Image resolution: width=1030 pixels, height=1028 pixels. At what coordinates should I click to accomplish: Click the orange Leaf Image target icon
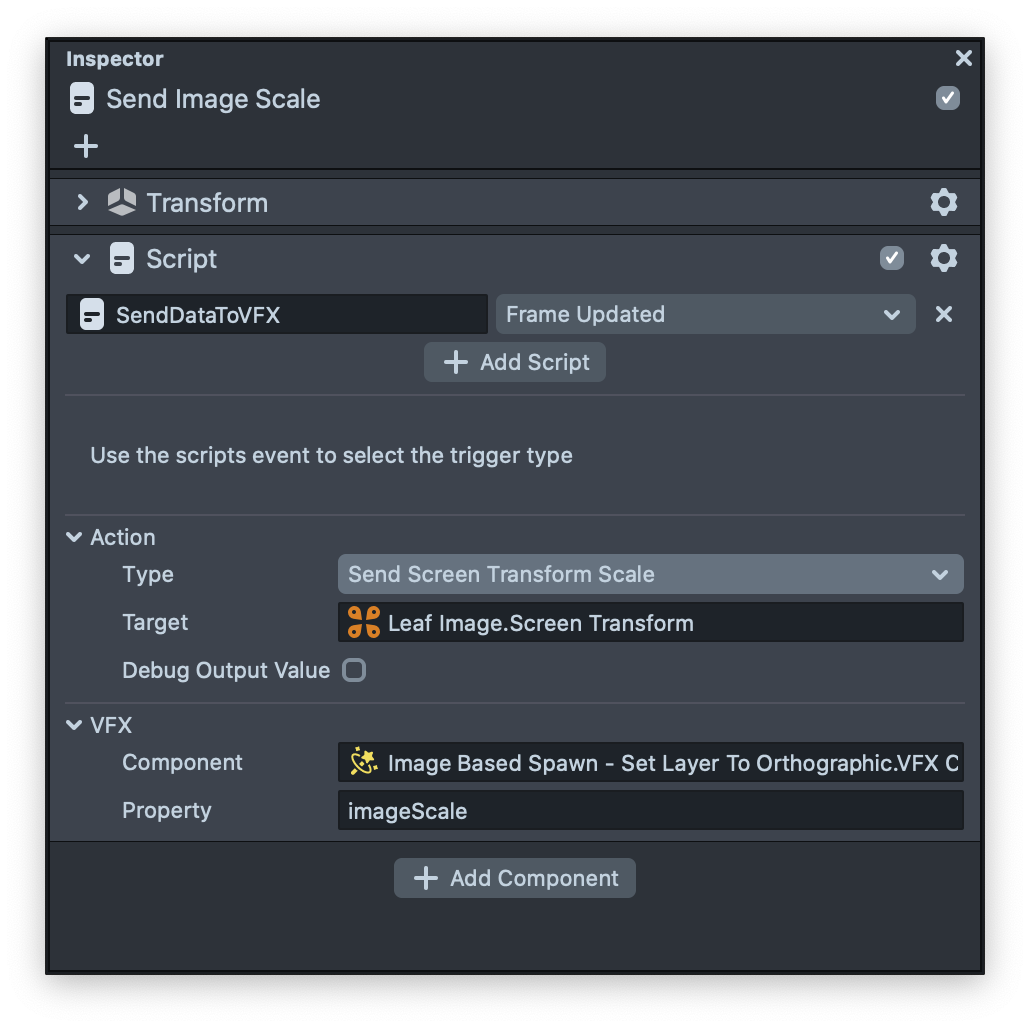(x=363, y=623)
